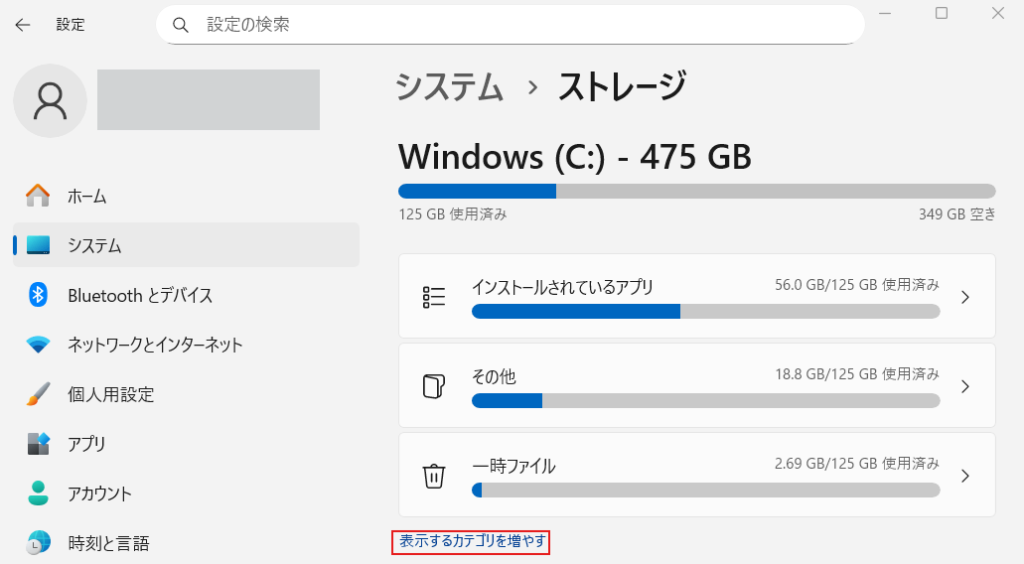Click the paintbrush 個人用設定 icon
The image size is (1024, 564).
pos(38,394)
